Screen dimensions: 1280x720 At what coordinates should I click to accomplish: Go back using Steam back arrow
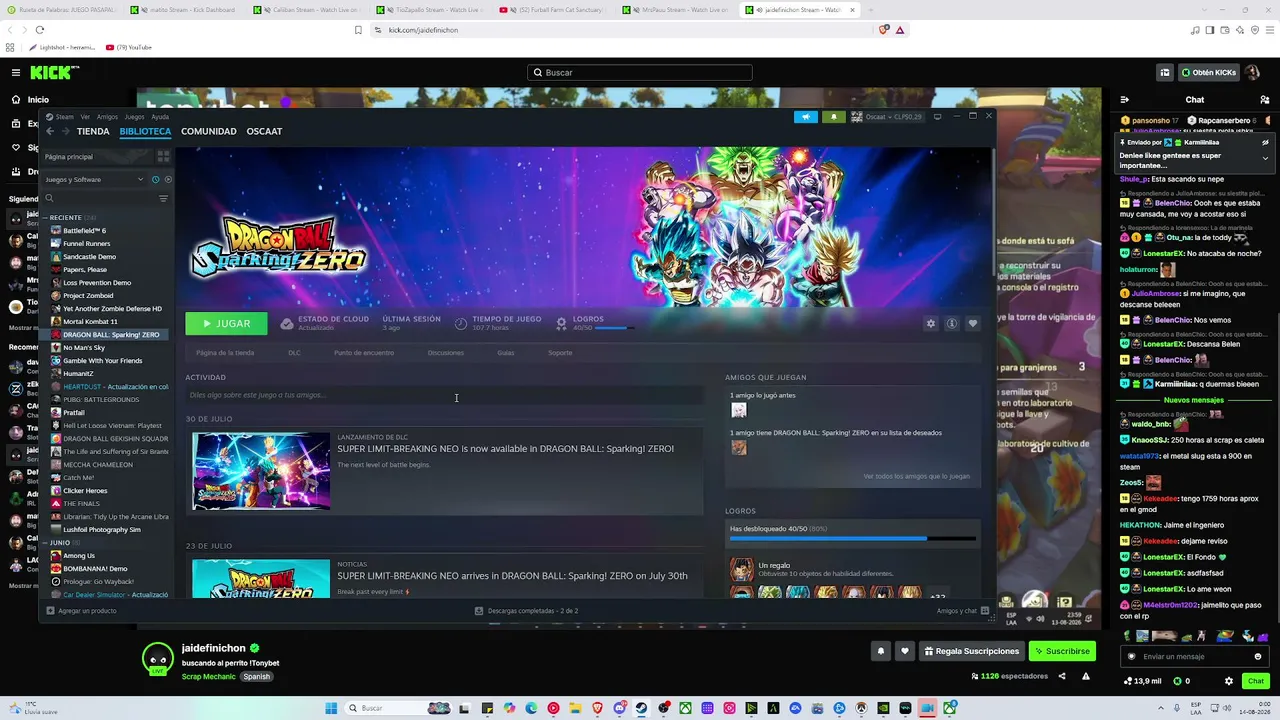[49, 131]
